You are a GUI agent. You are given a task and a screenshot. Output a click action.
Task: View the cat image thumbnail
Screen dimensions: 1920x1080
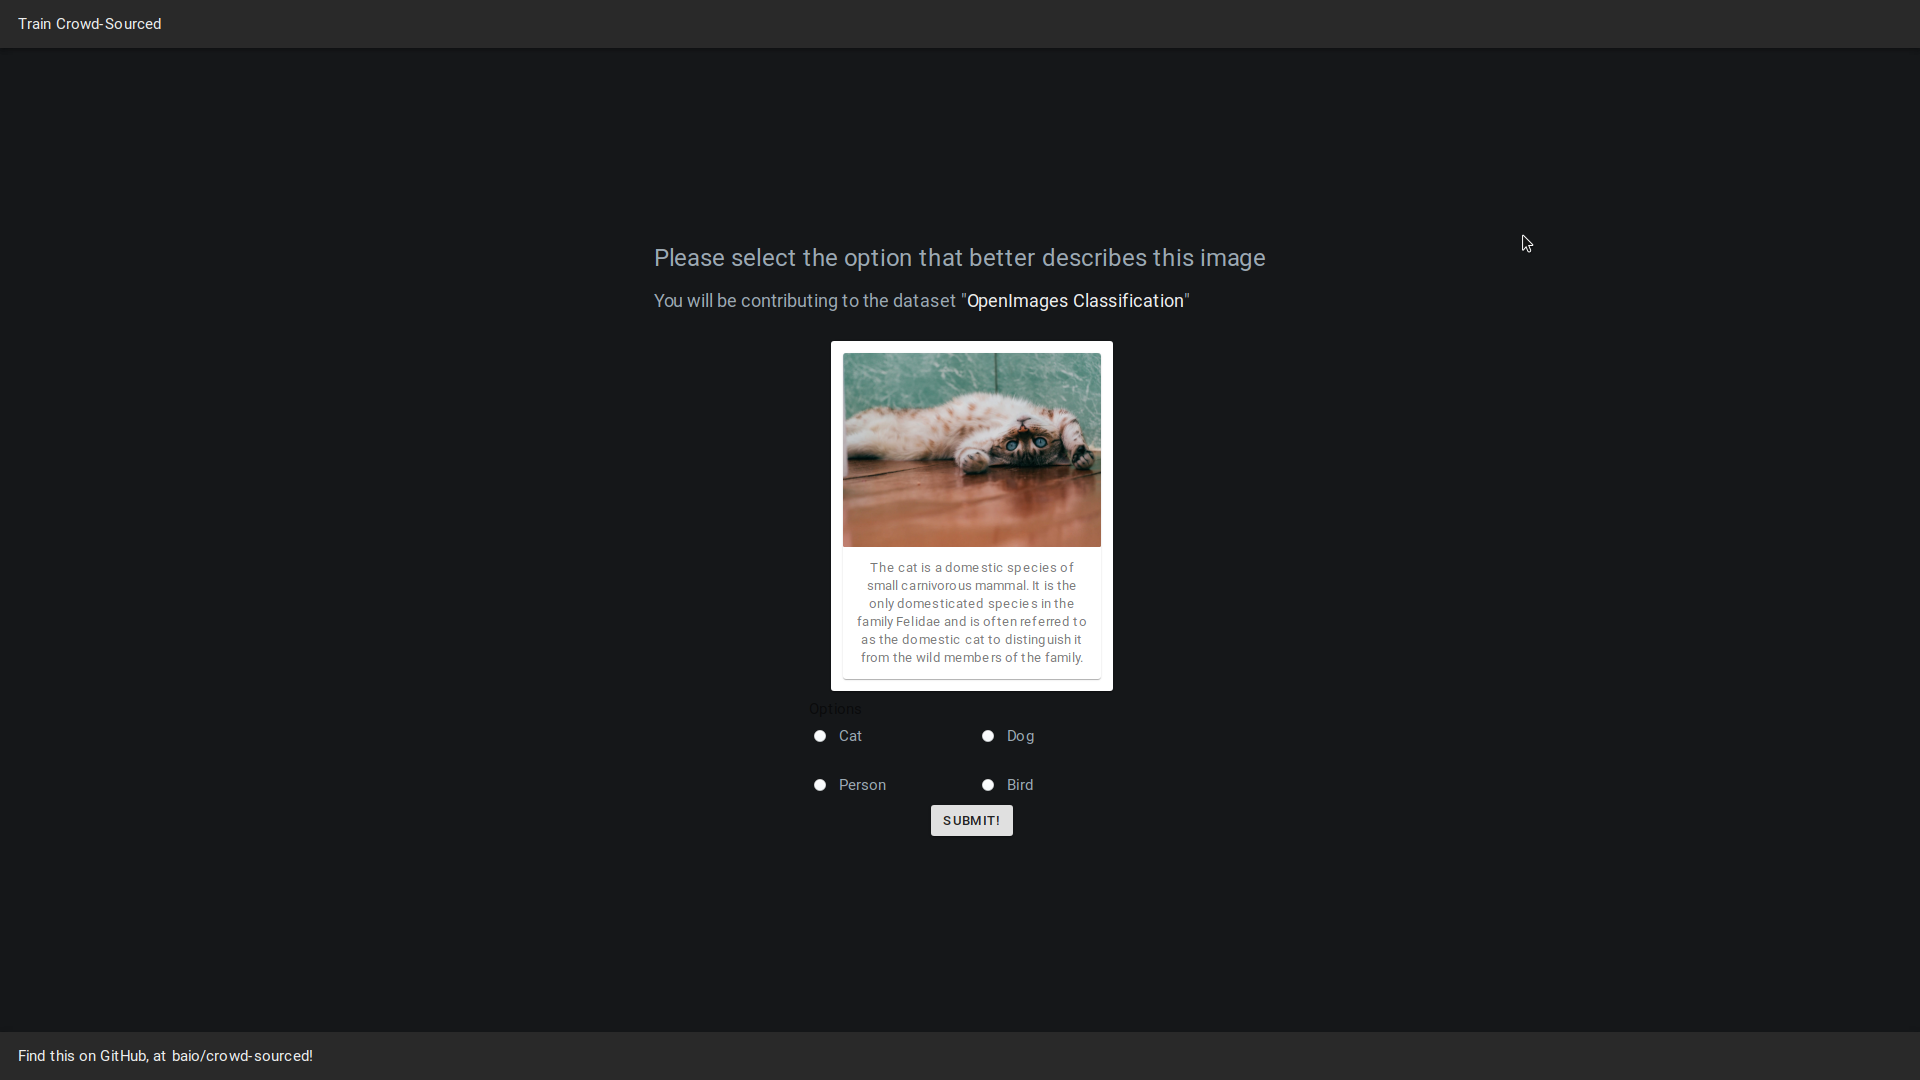(x=972, y=448)
